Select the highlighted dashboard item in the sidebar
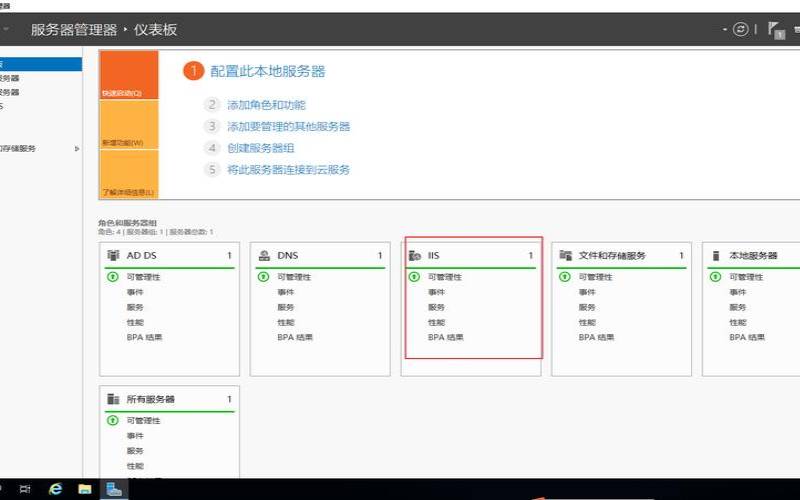 tap(41, 64)
